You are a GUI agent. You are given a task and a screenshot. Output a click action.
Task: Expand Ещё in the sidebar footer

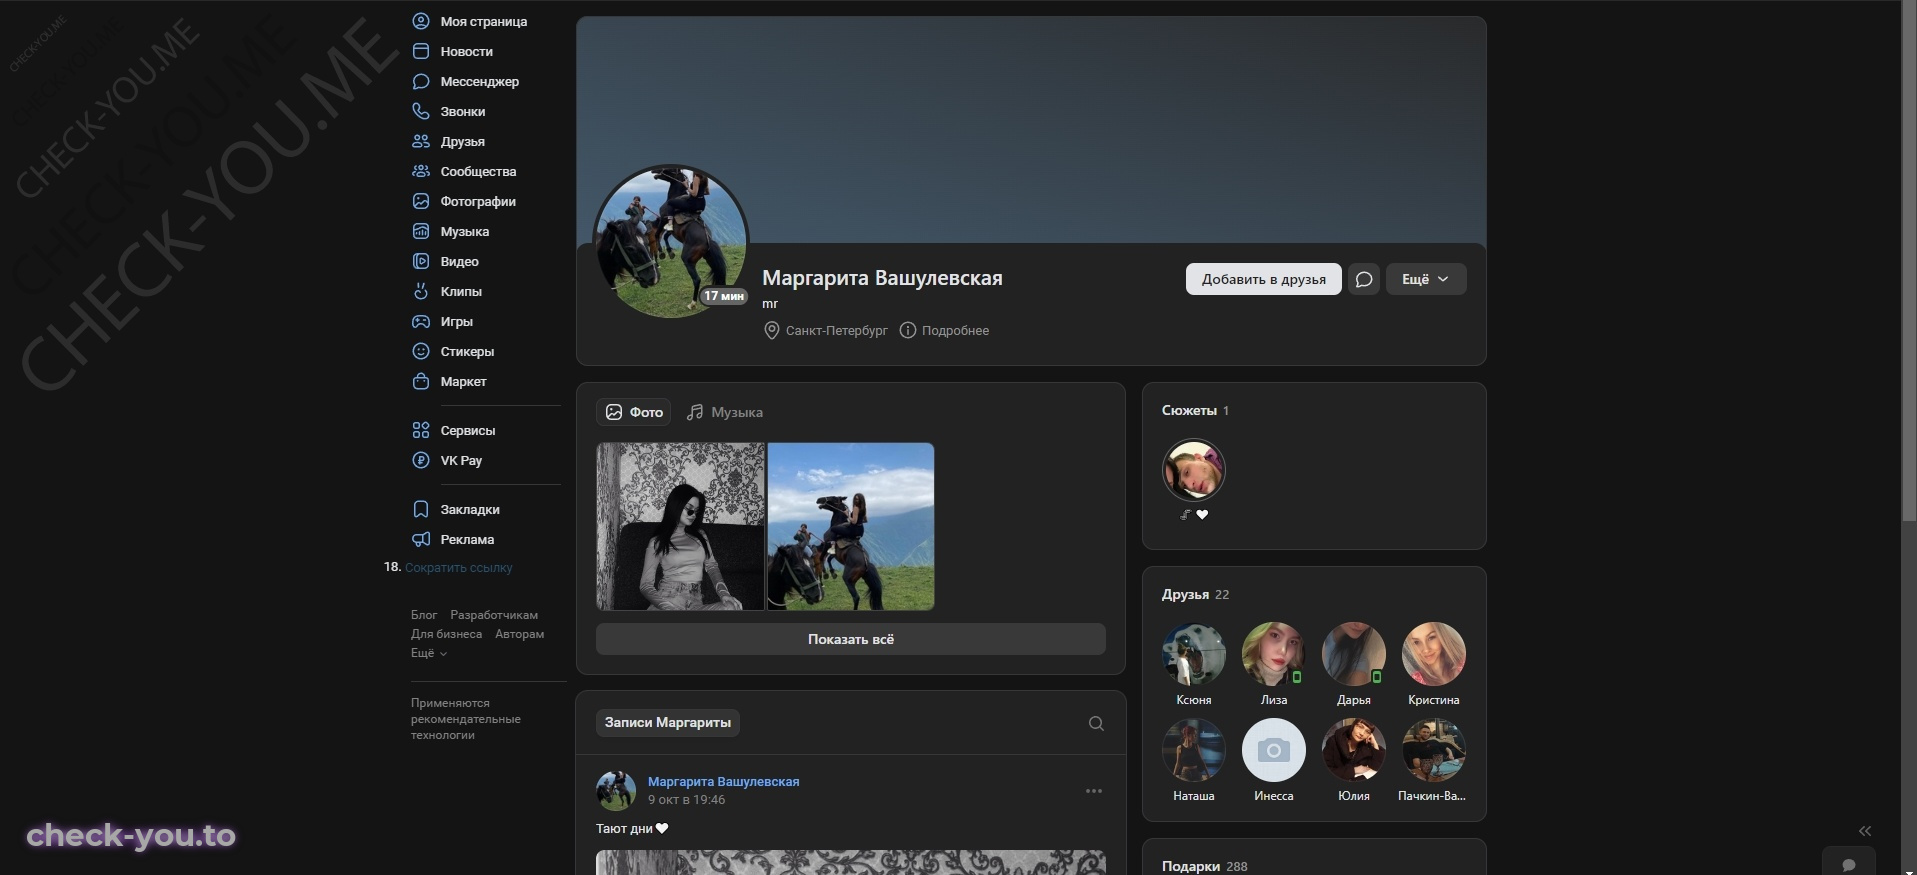[x=429, y=653]
